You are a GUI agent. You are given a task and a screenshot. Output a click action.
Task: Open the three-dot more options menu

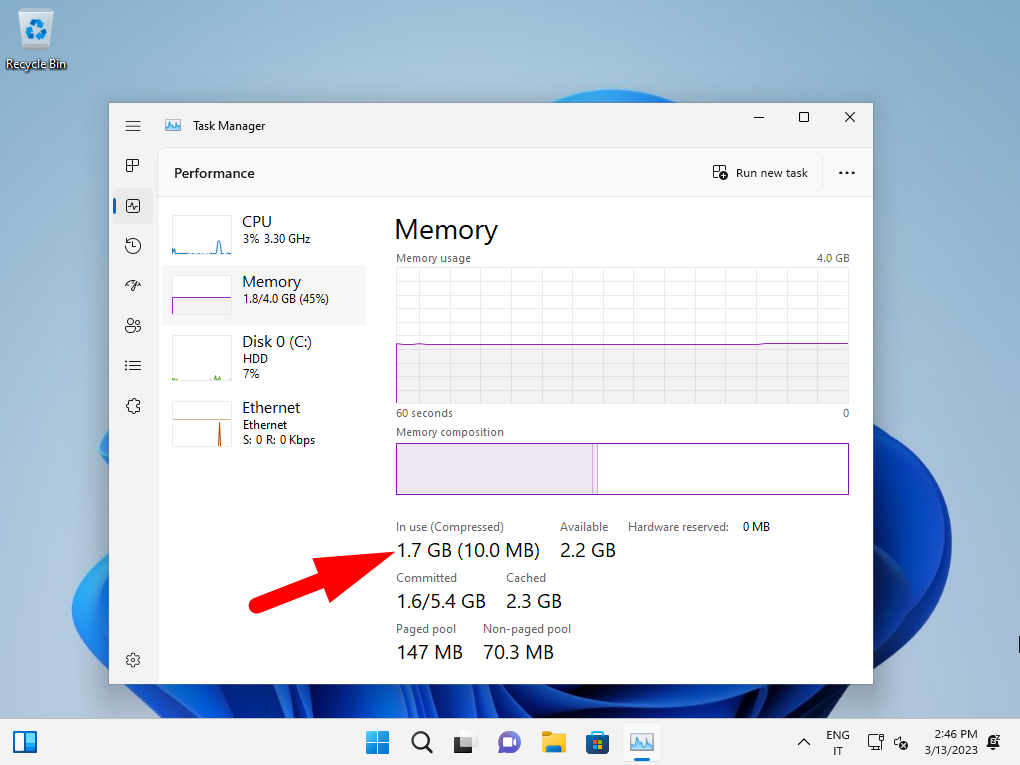846,173
